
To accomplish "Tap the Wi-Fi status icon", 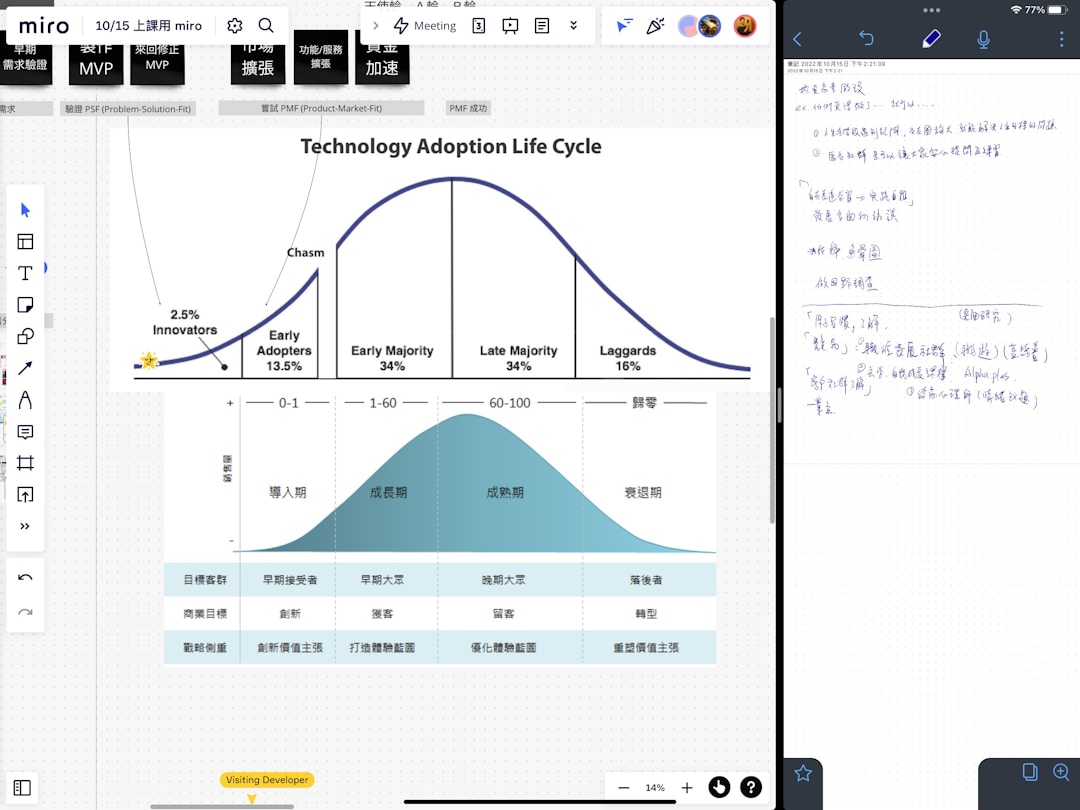I will tap(1016, 10).
